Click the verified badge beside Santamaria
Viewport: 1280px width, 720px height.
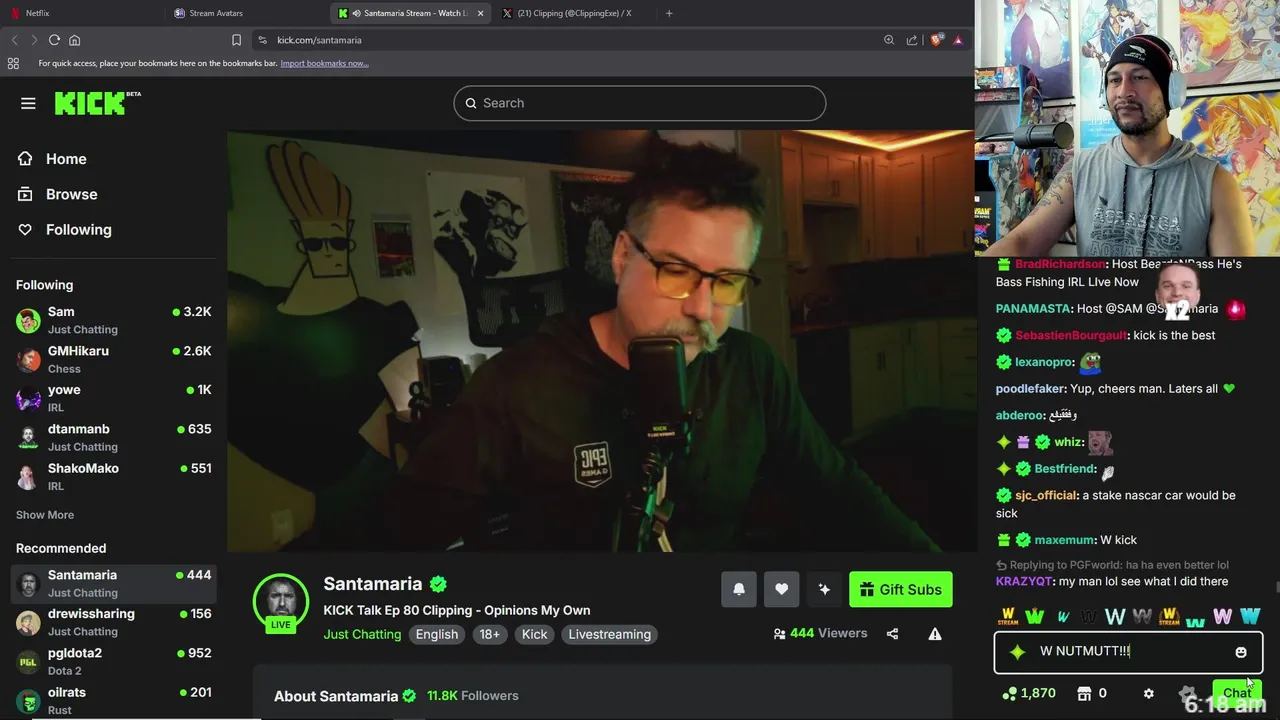click(x=438, y=584)
